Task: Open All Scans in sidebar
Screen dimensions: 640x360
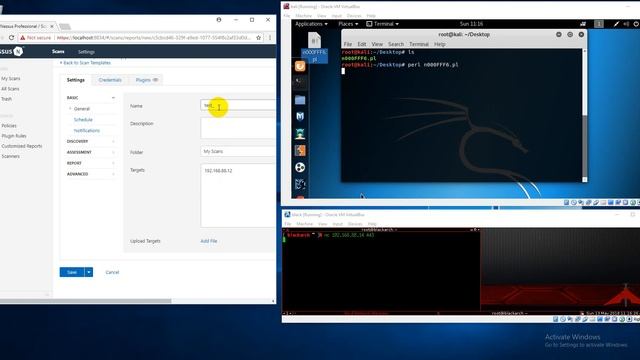Action: point(10,89)
